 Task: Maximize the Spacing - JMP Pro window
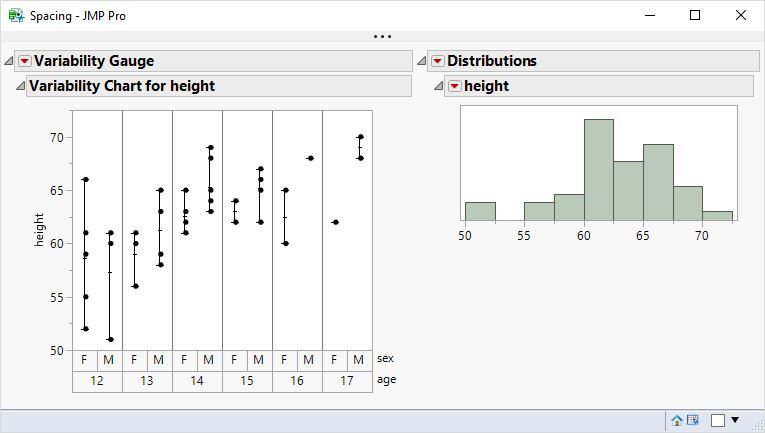(695, 16)
